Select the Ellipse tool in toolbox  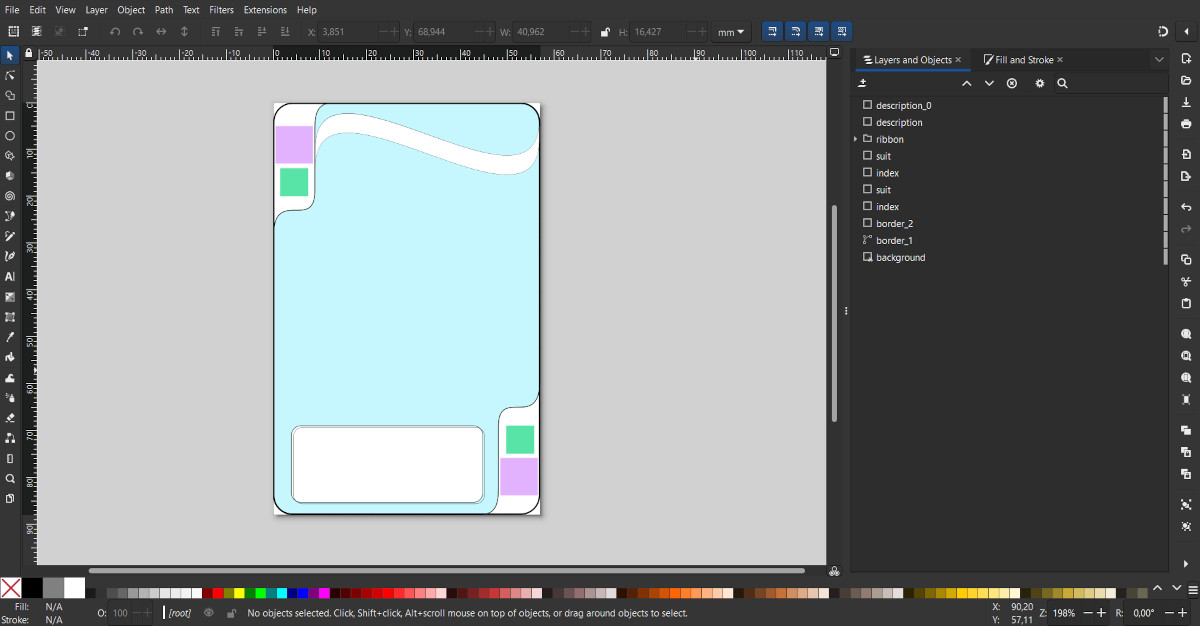10,136
